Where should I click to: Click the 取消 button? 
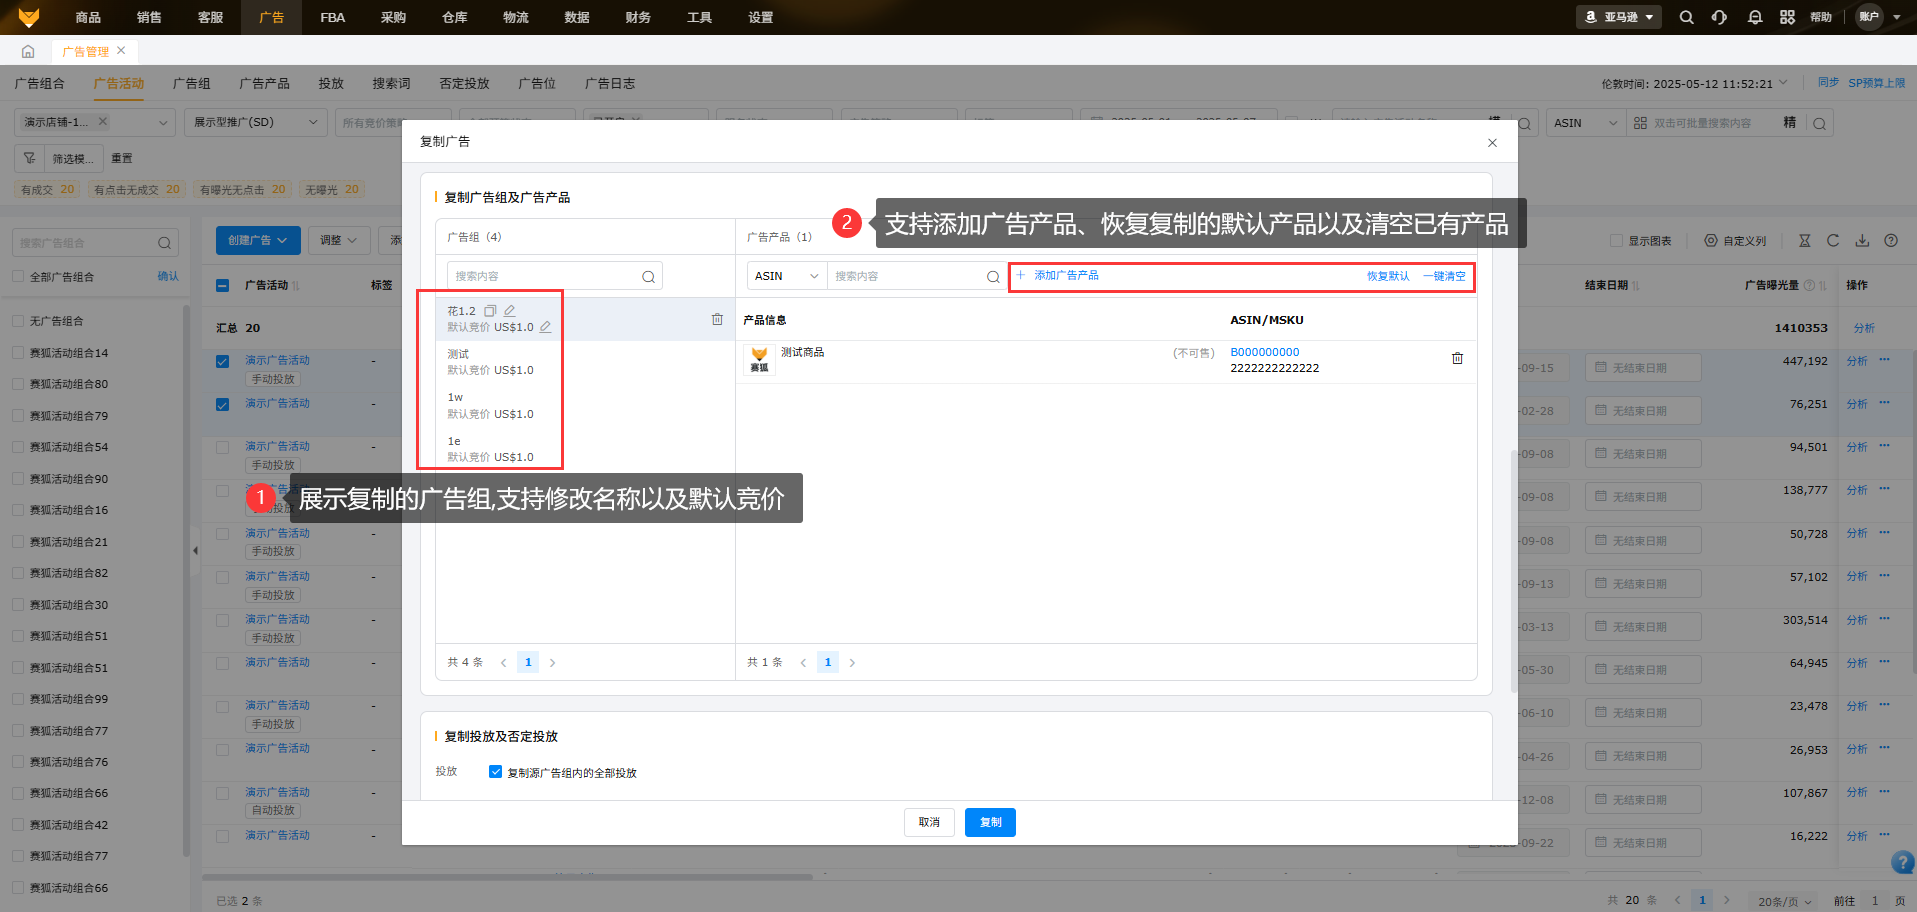pyautogui.click(x=929, y=822)
